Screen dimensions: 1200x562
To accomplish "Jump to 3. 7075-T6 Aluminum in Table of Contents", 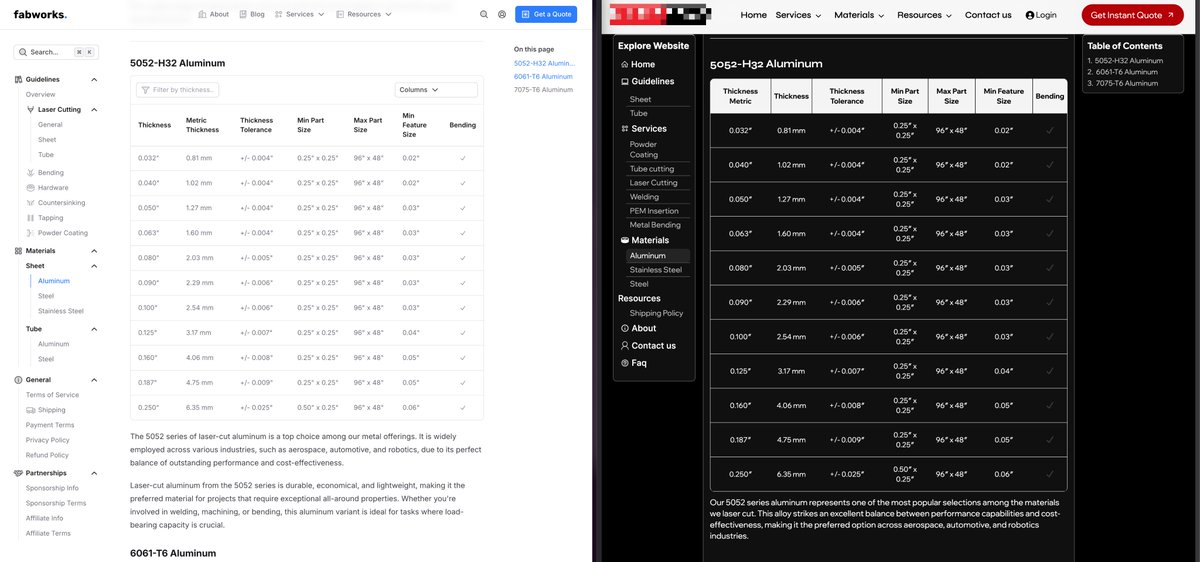I will click(1122, 83).
